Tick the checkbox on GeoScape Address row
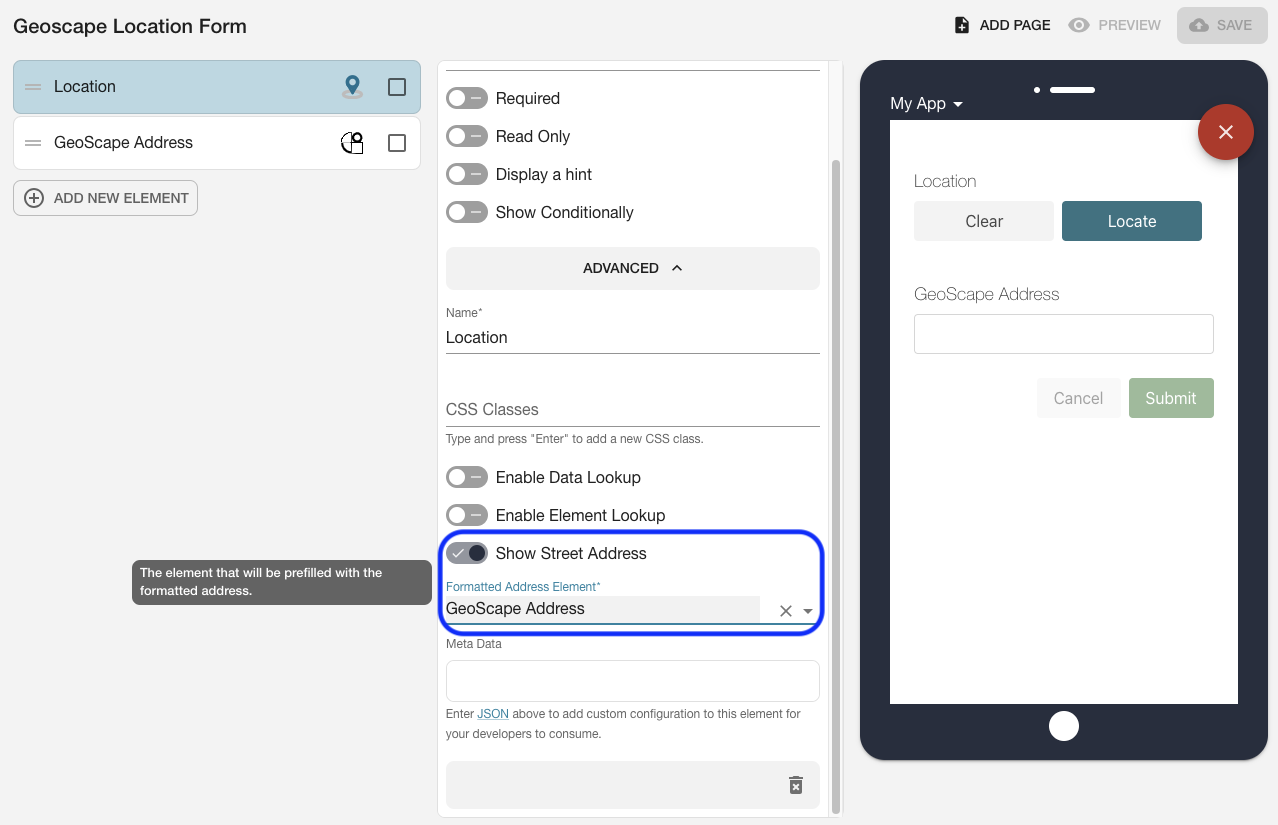The width and height of the screenshot is (1278, 825). (x=397, y=143)
